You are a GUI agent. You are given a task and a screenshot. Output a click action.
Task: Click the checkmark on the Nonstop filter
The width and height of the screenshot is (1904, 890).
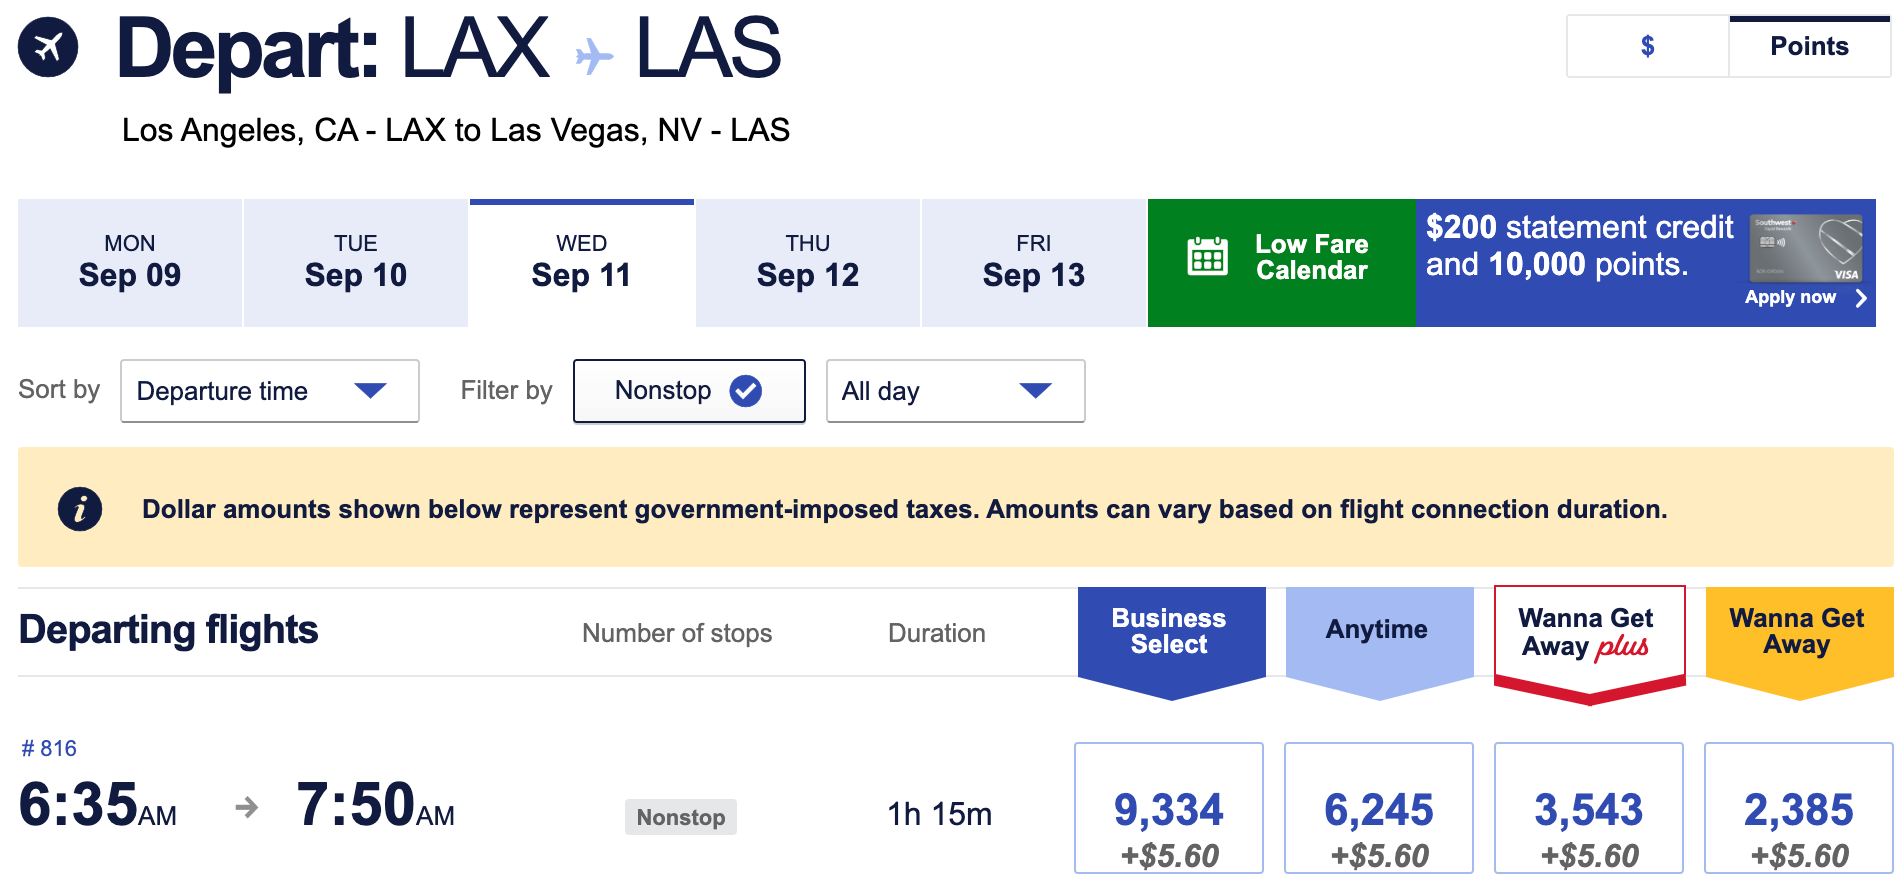click(745, 391)
